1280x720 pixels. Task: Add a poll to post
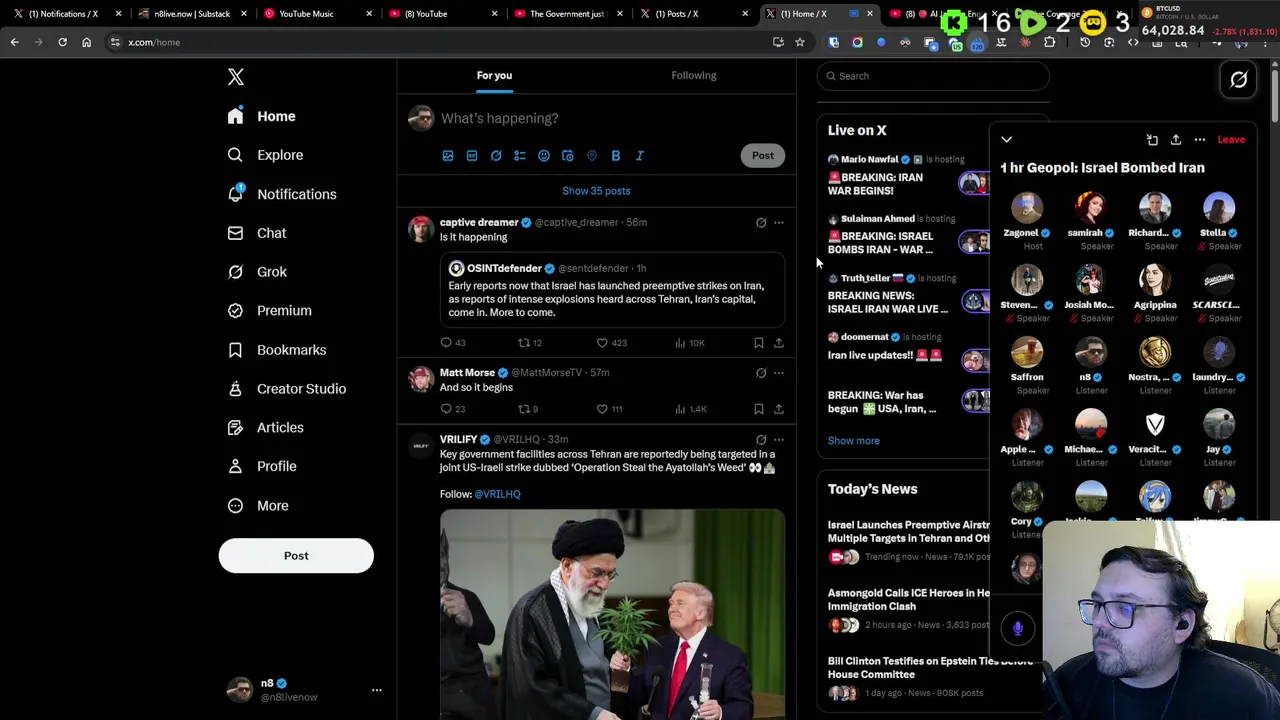(520, 156)
